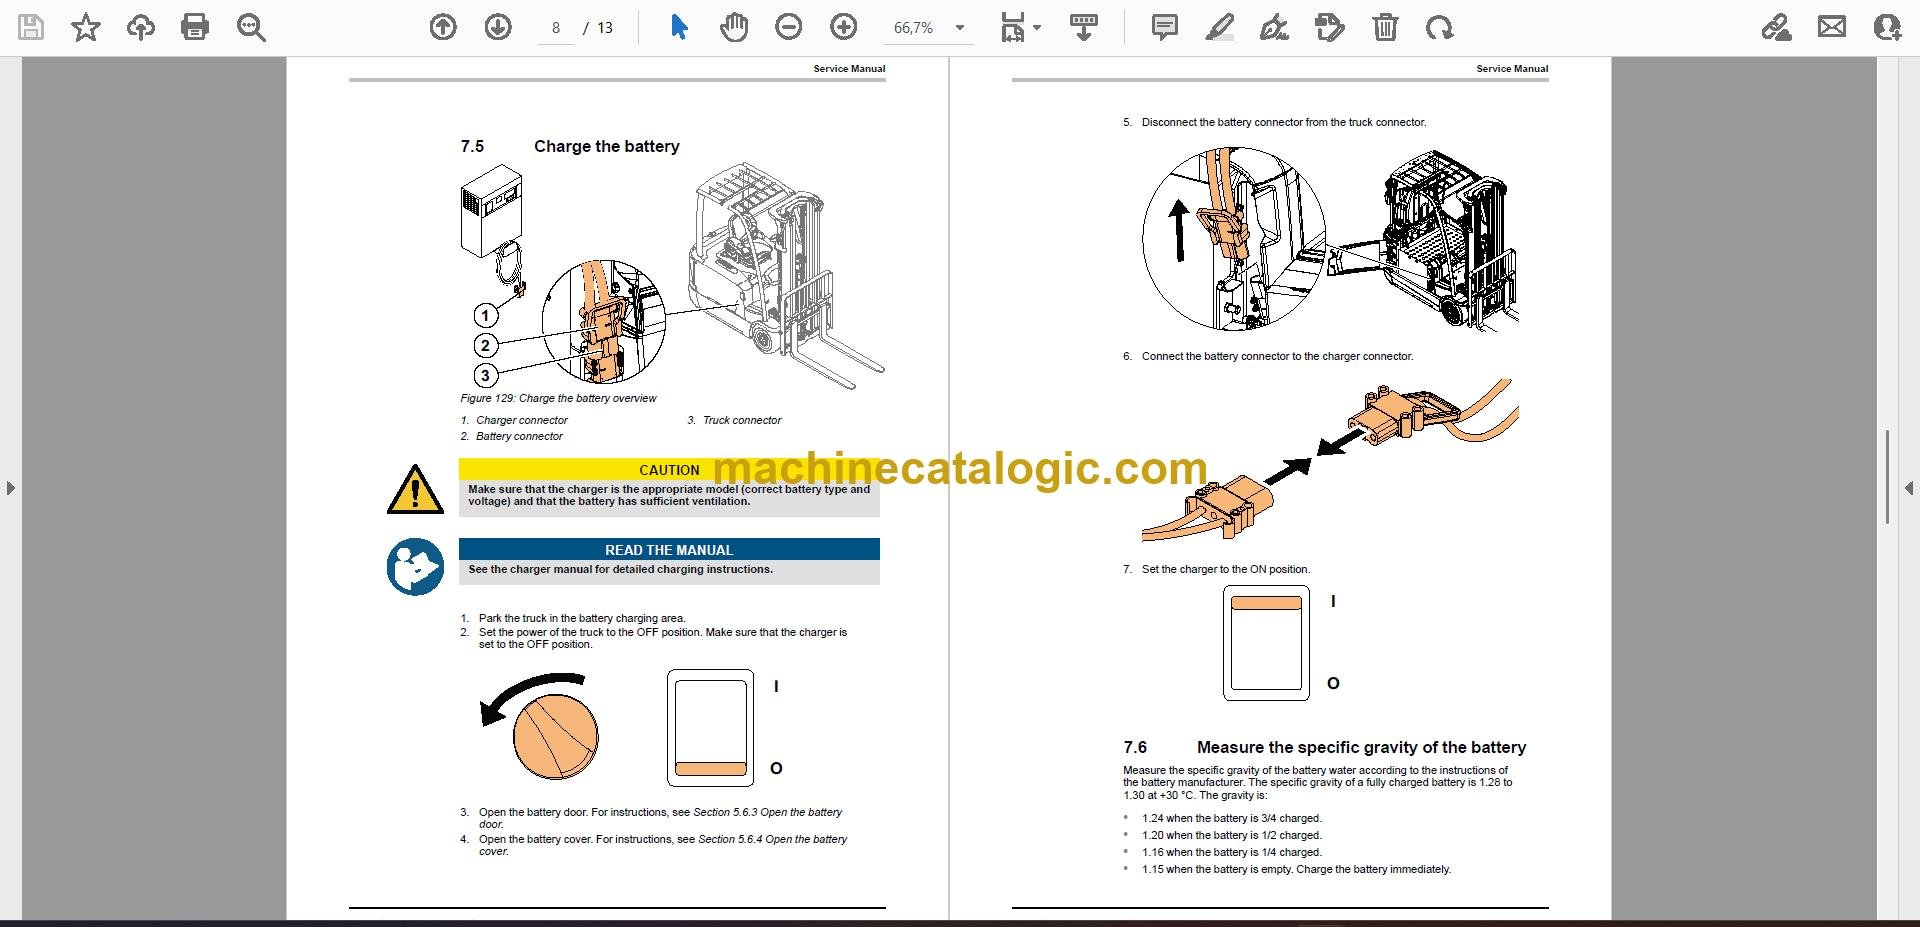The image size is (1920, 927).
Task: Delete with the trash can icon
Action: 1385,28
